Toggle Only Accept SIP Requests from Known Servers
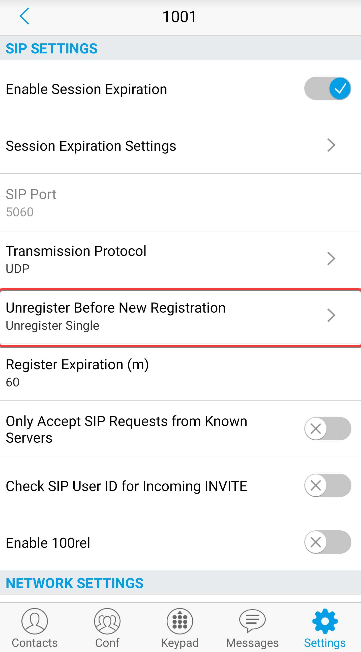 click(327, 429)
